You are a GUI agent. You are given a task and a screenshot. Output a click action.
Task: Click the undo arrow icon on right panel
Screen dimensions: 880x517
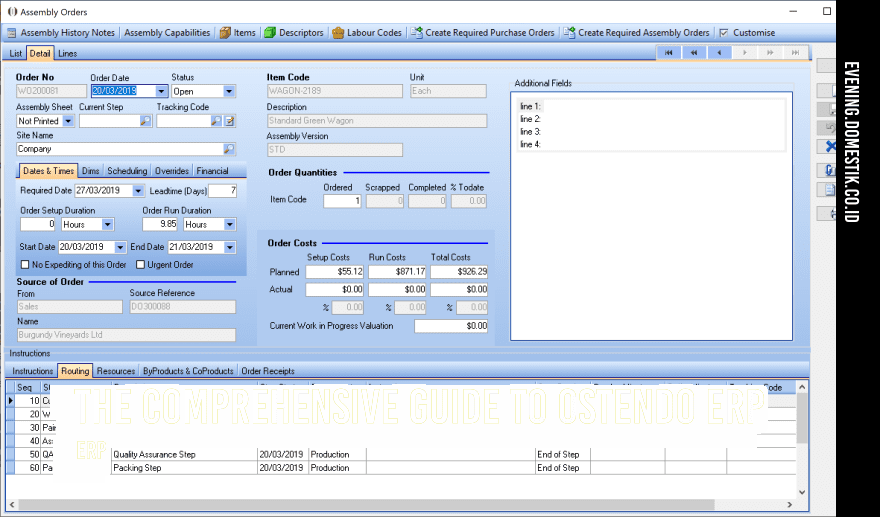click(829, 129)
